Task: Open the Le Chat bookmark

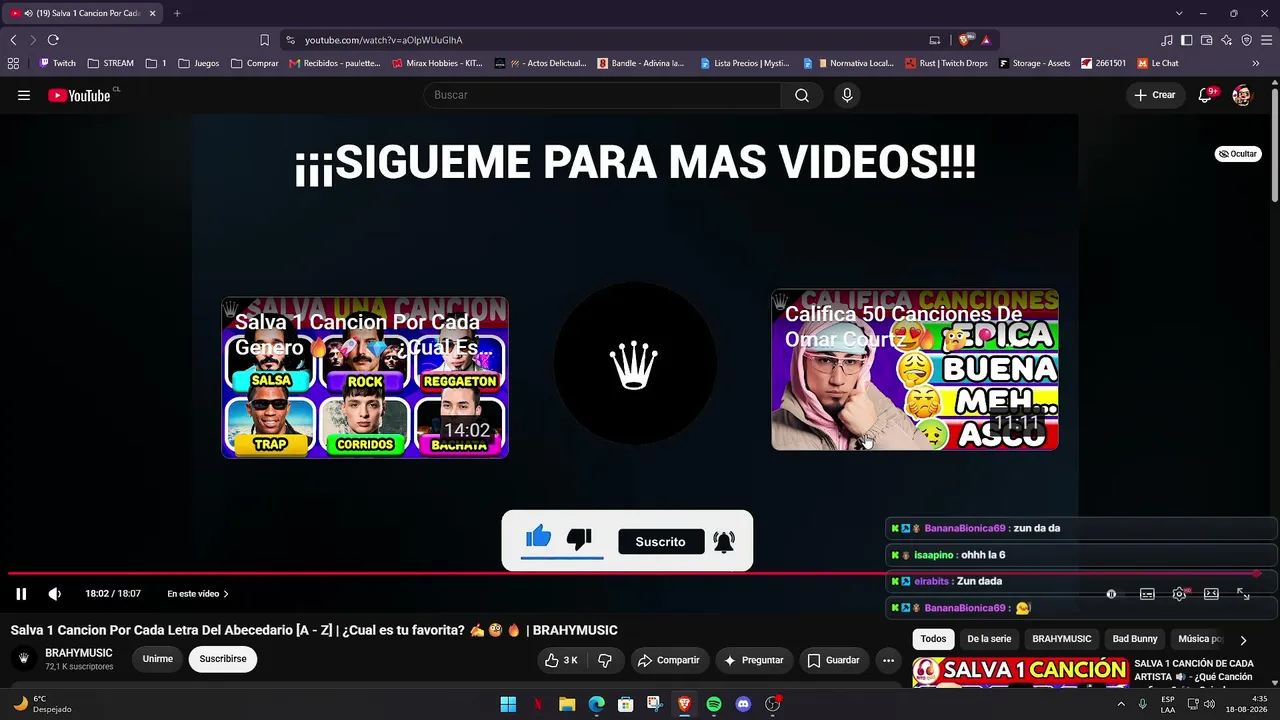Action: (1158, 63)
